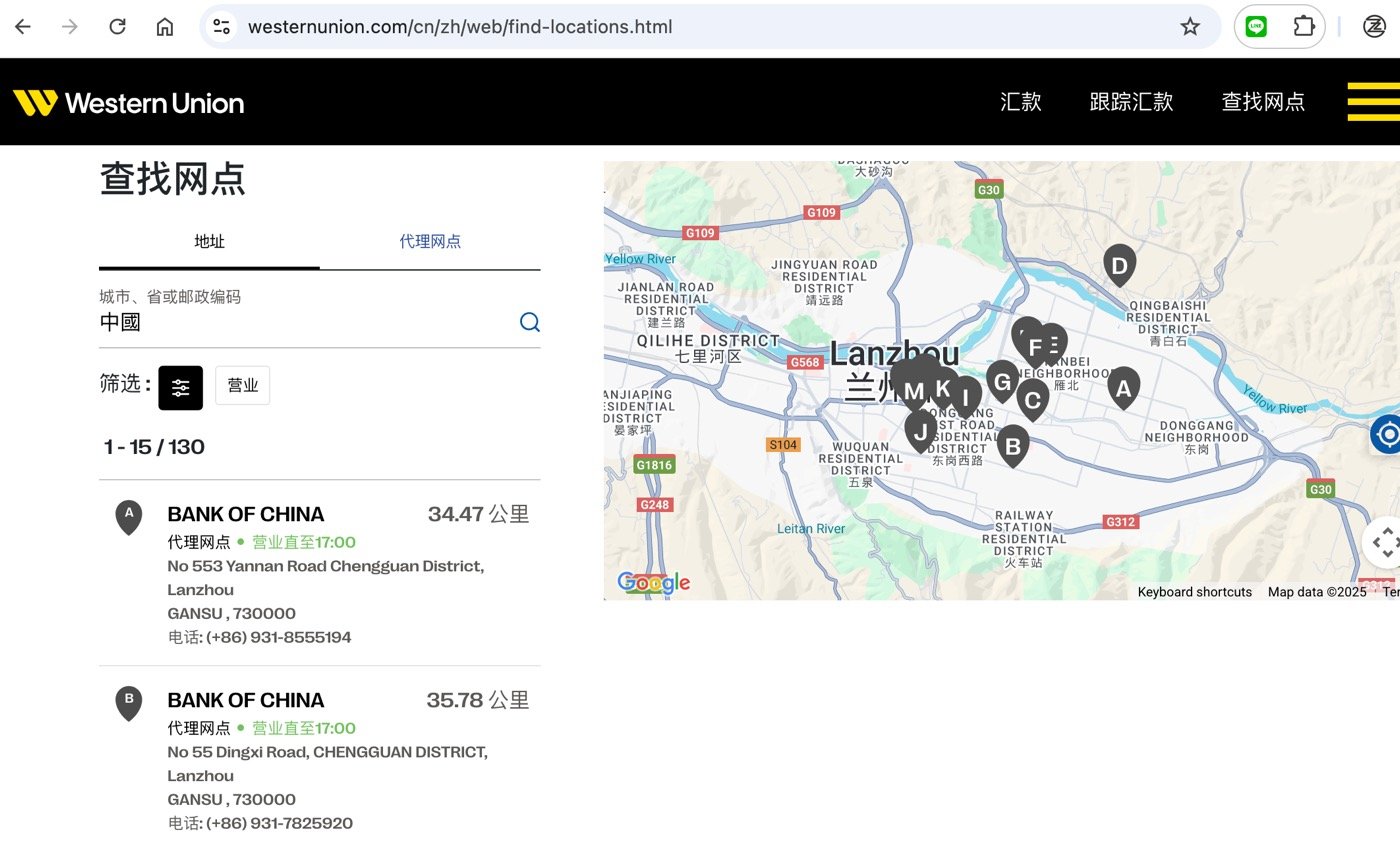Click the Western Union logo
Screen dimensions: 1400x842
(128, 102)
